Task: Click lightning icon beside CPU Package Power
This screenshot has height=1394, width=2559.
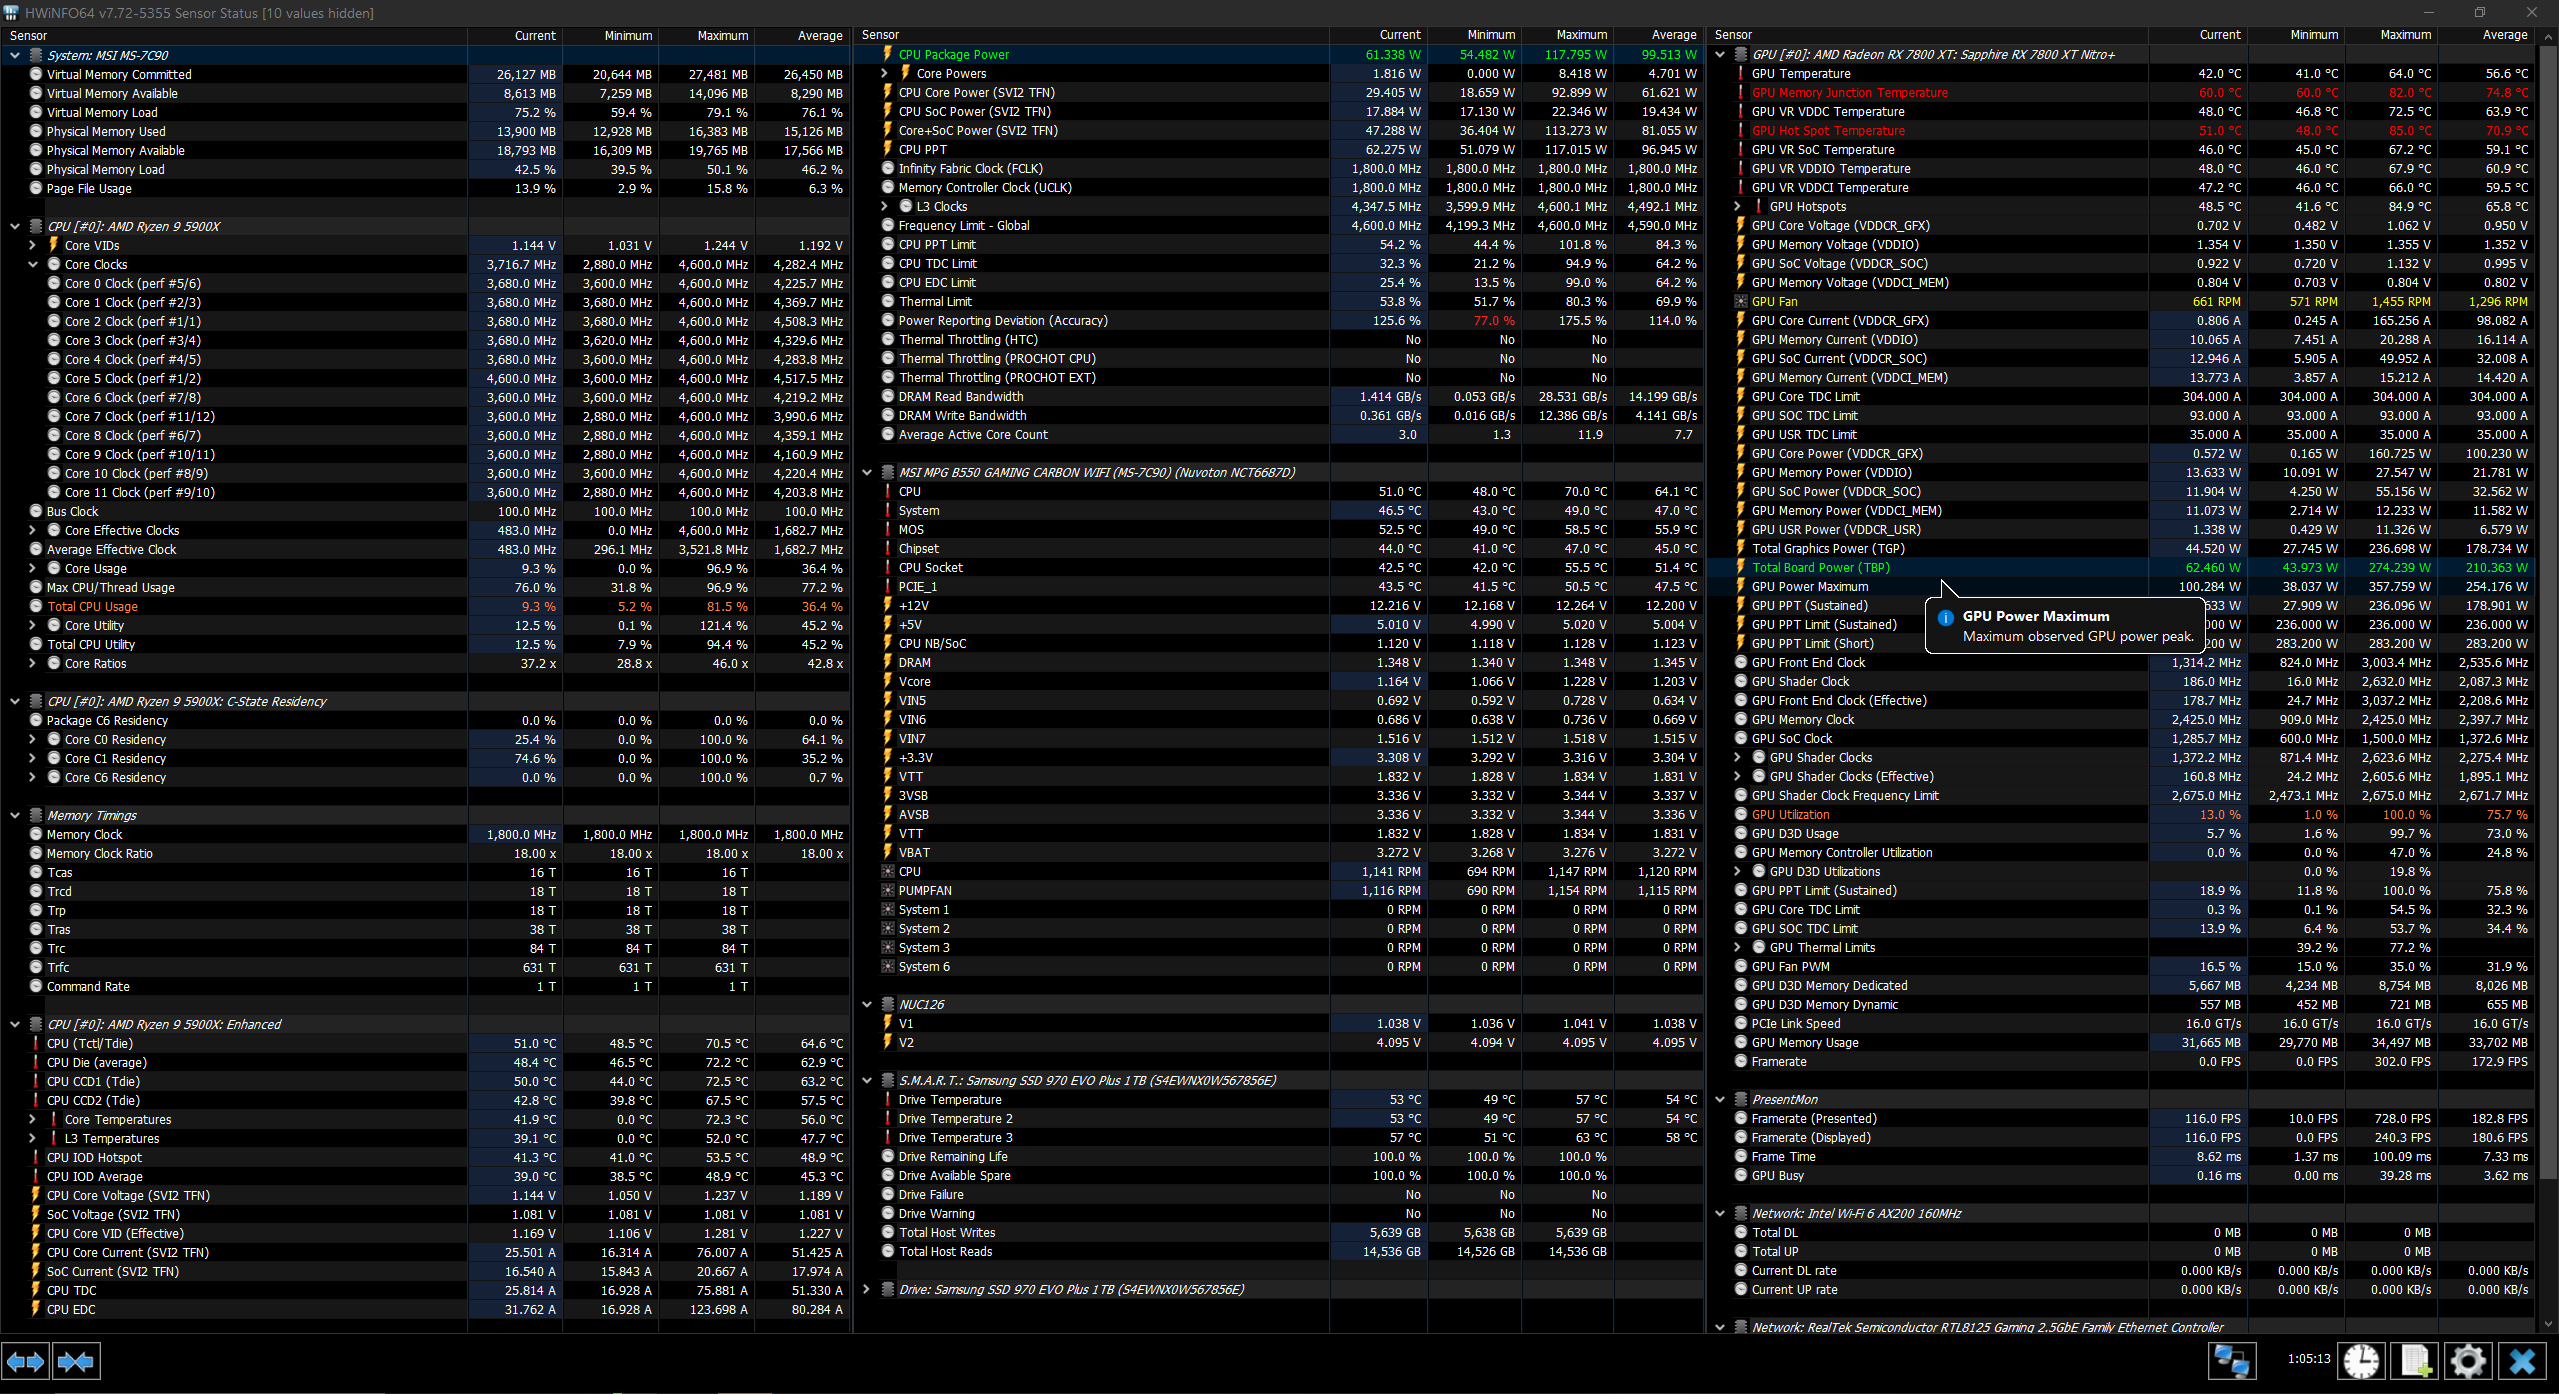Action: coord(887,54)
